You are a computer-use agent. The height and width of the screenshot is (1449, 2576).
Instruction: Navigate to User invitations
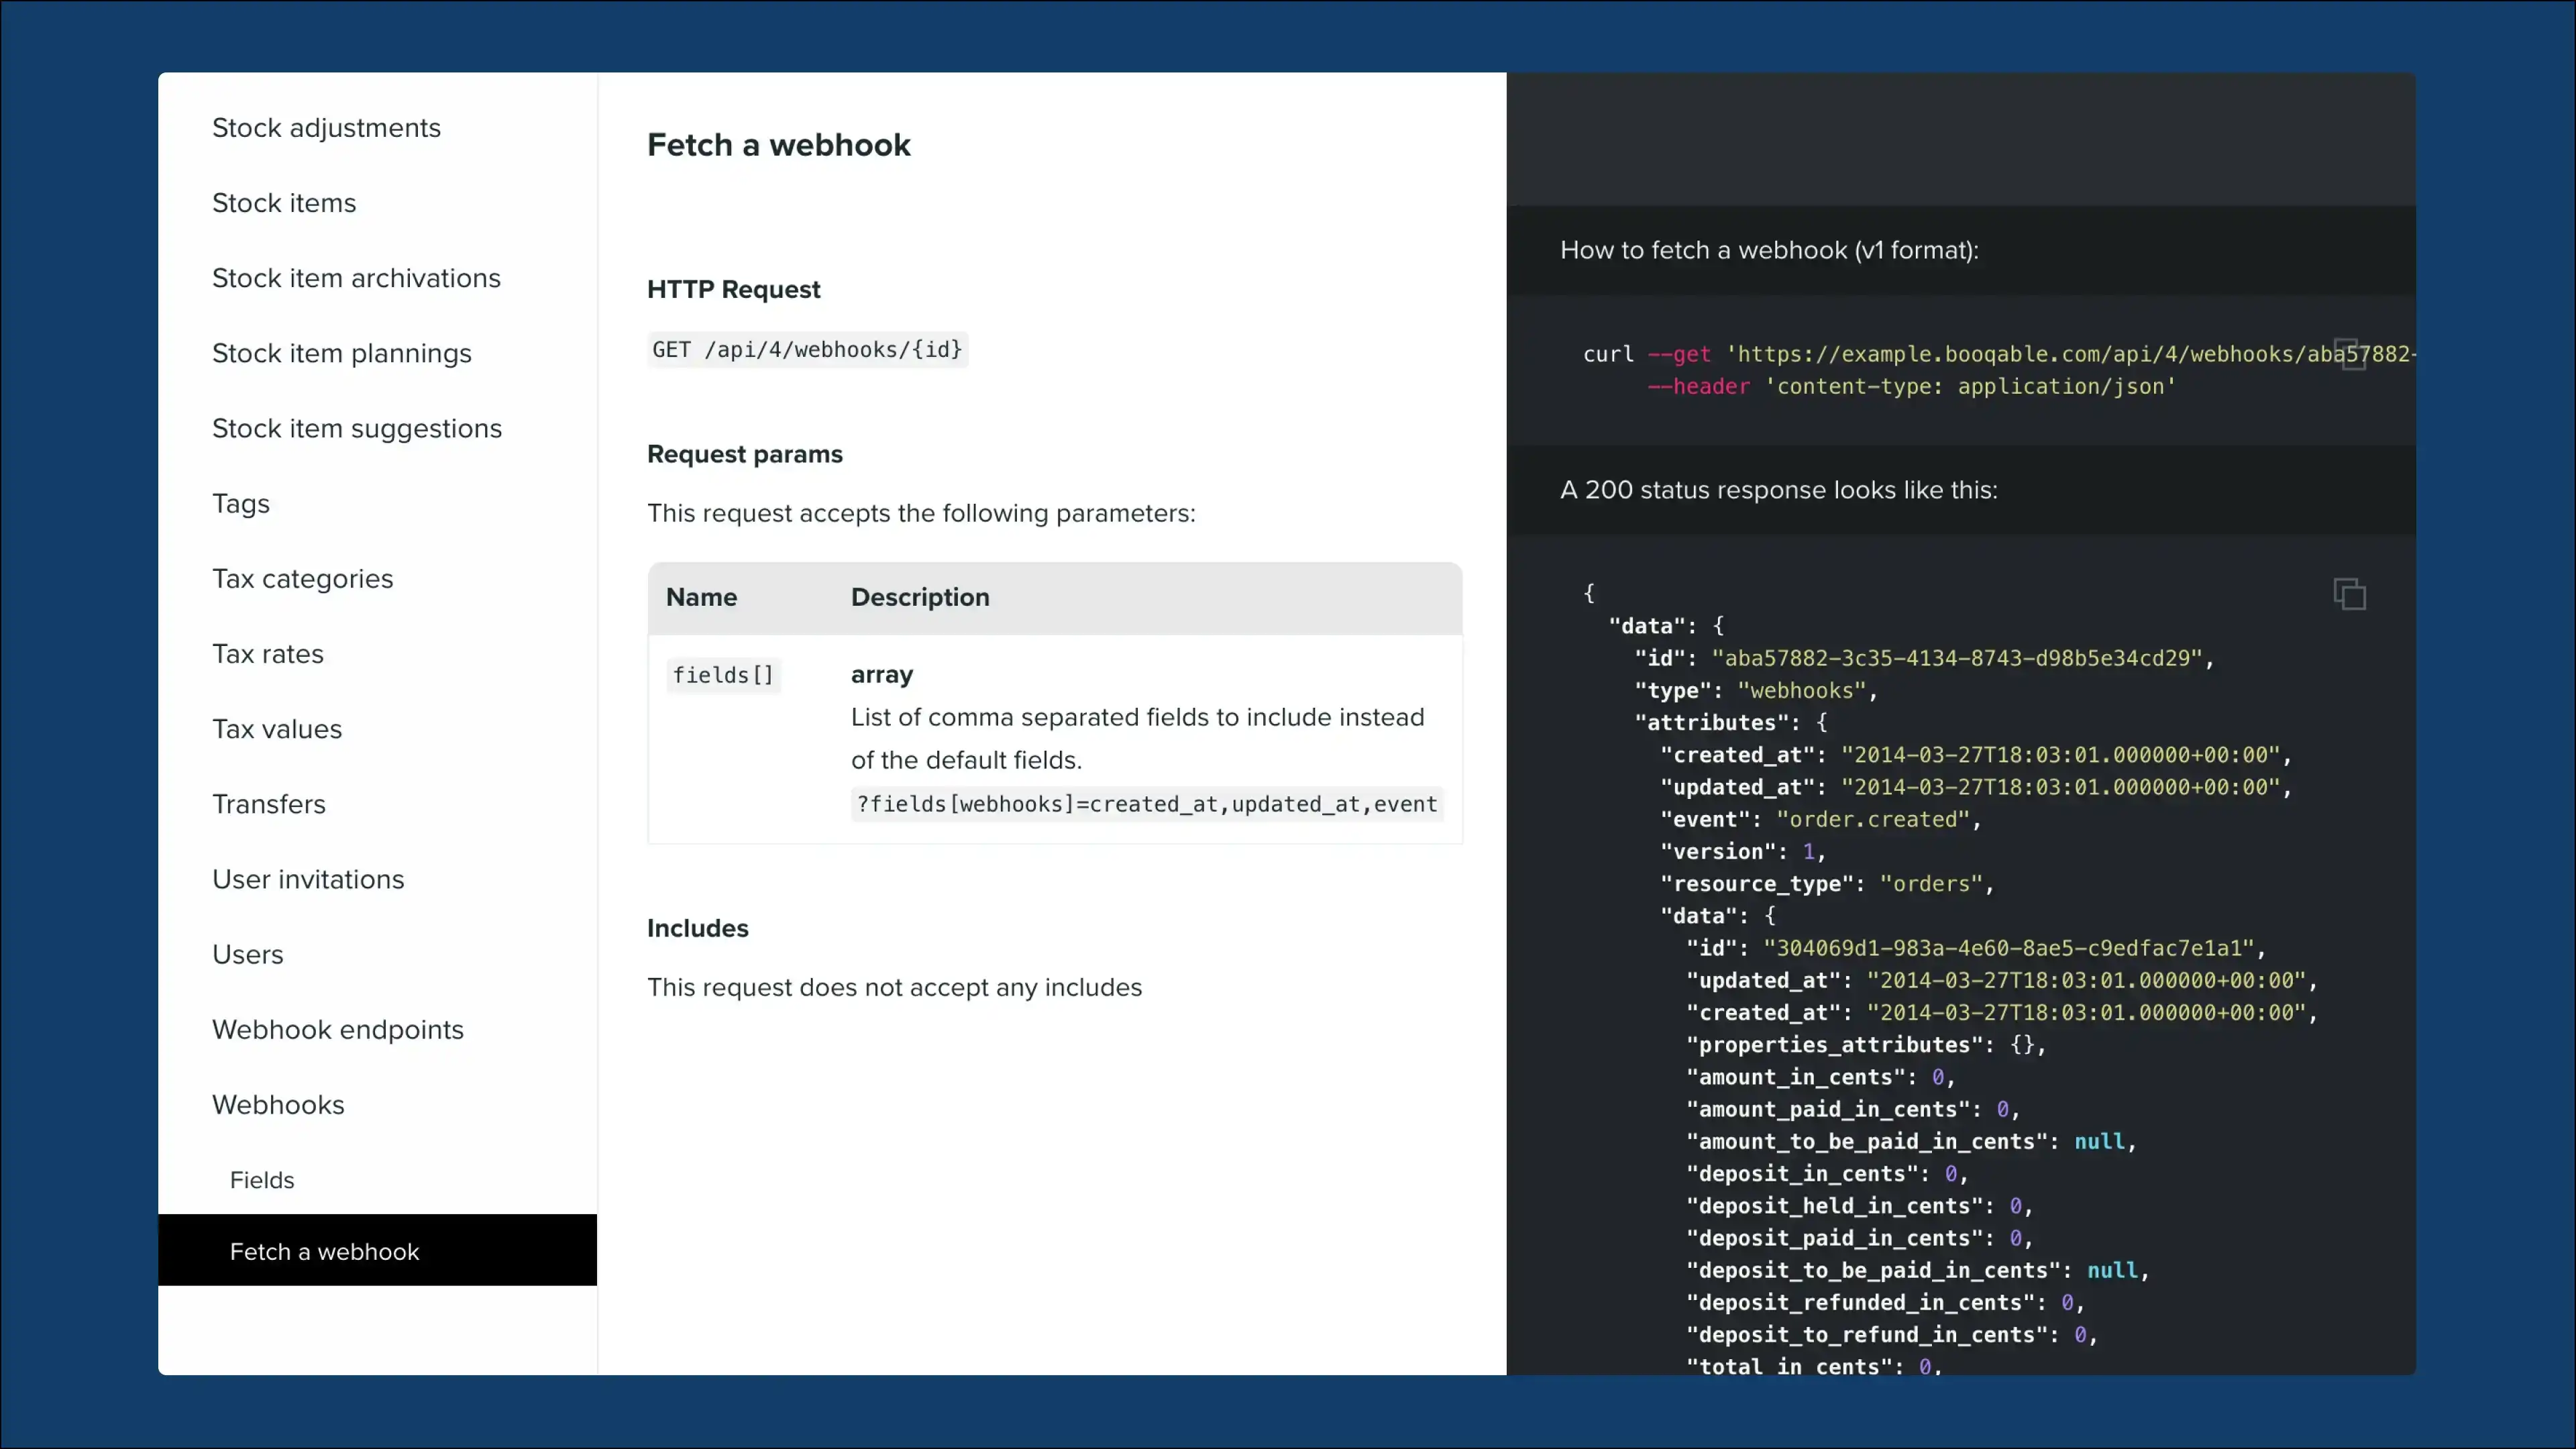click(308, 879)
